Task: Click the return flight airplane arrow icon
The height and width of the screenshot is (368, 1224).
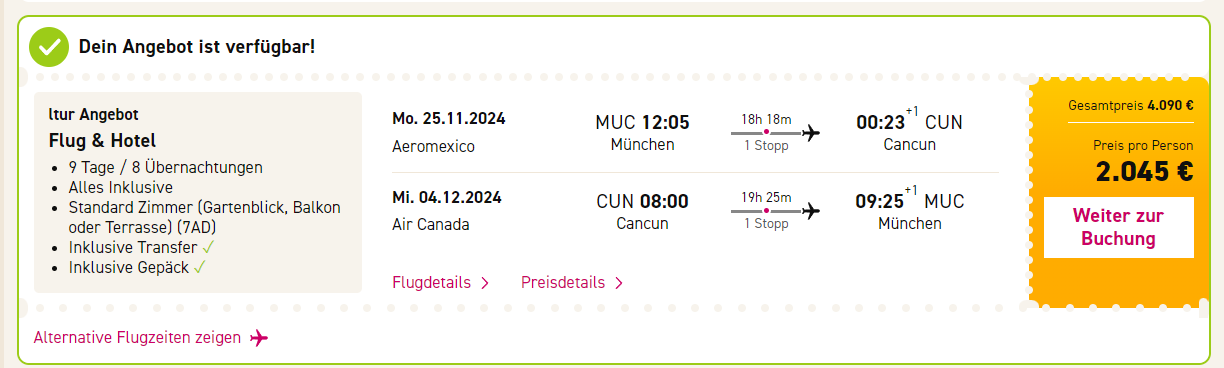Action: [811, 210]
